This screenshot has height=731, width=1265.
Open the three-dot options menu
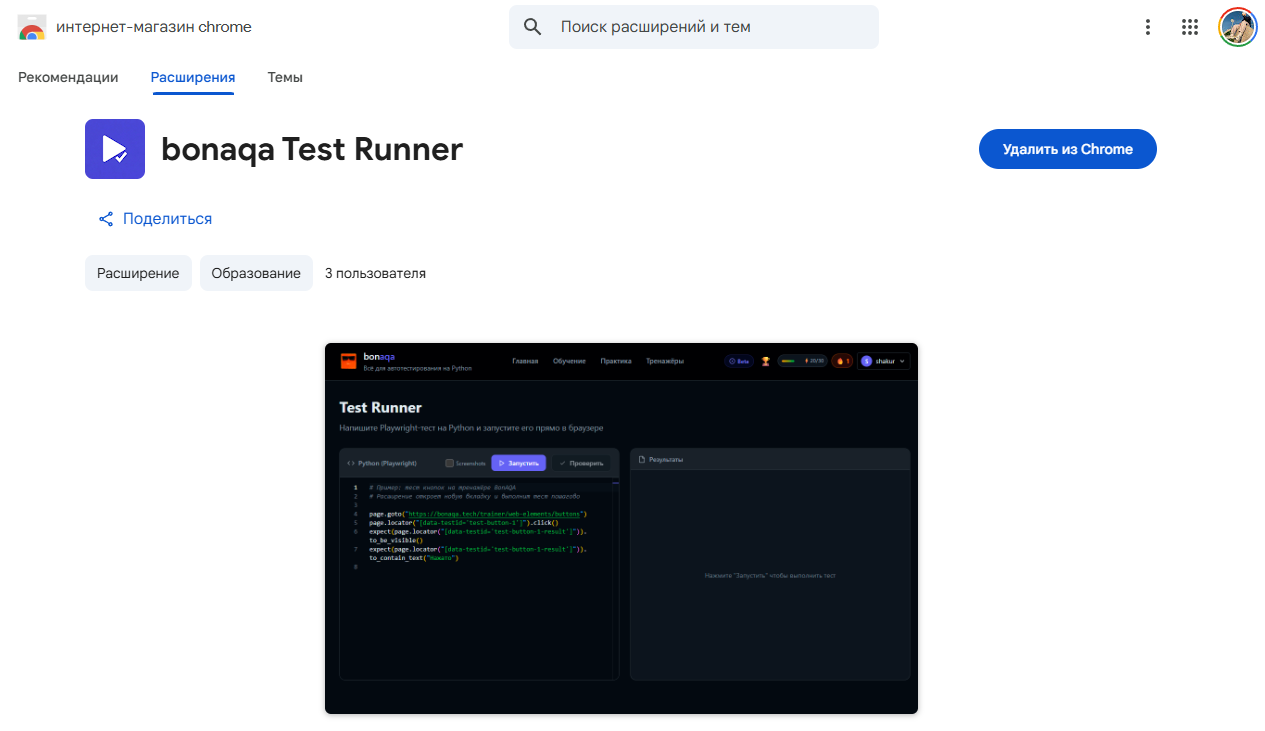(x=1148, y=27)
